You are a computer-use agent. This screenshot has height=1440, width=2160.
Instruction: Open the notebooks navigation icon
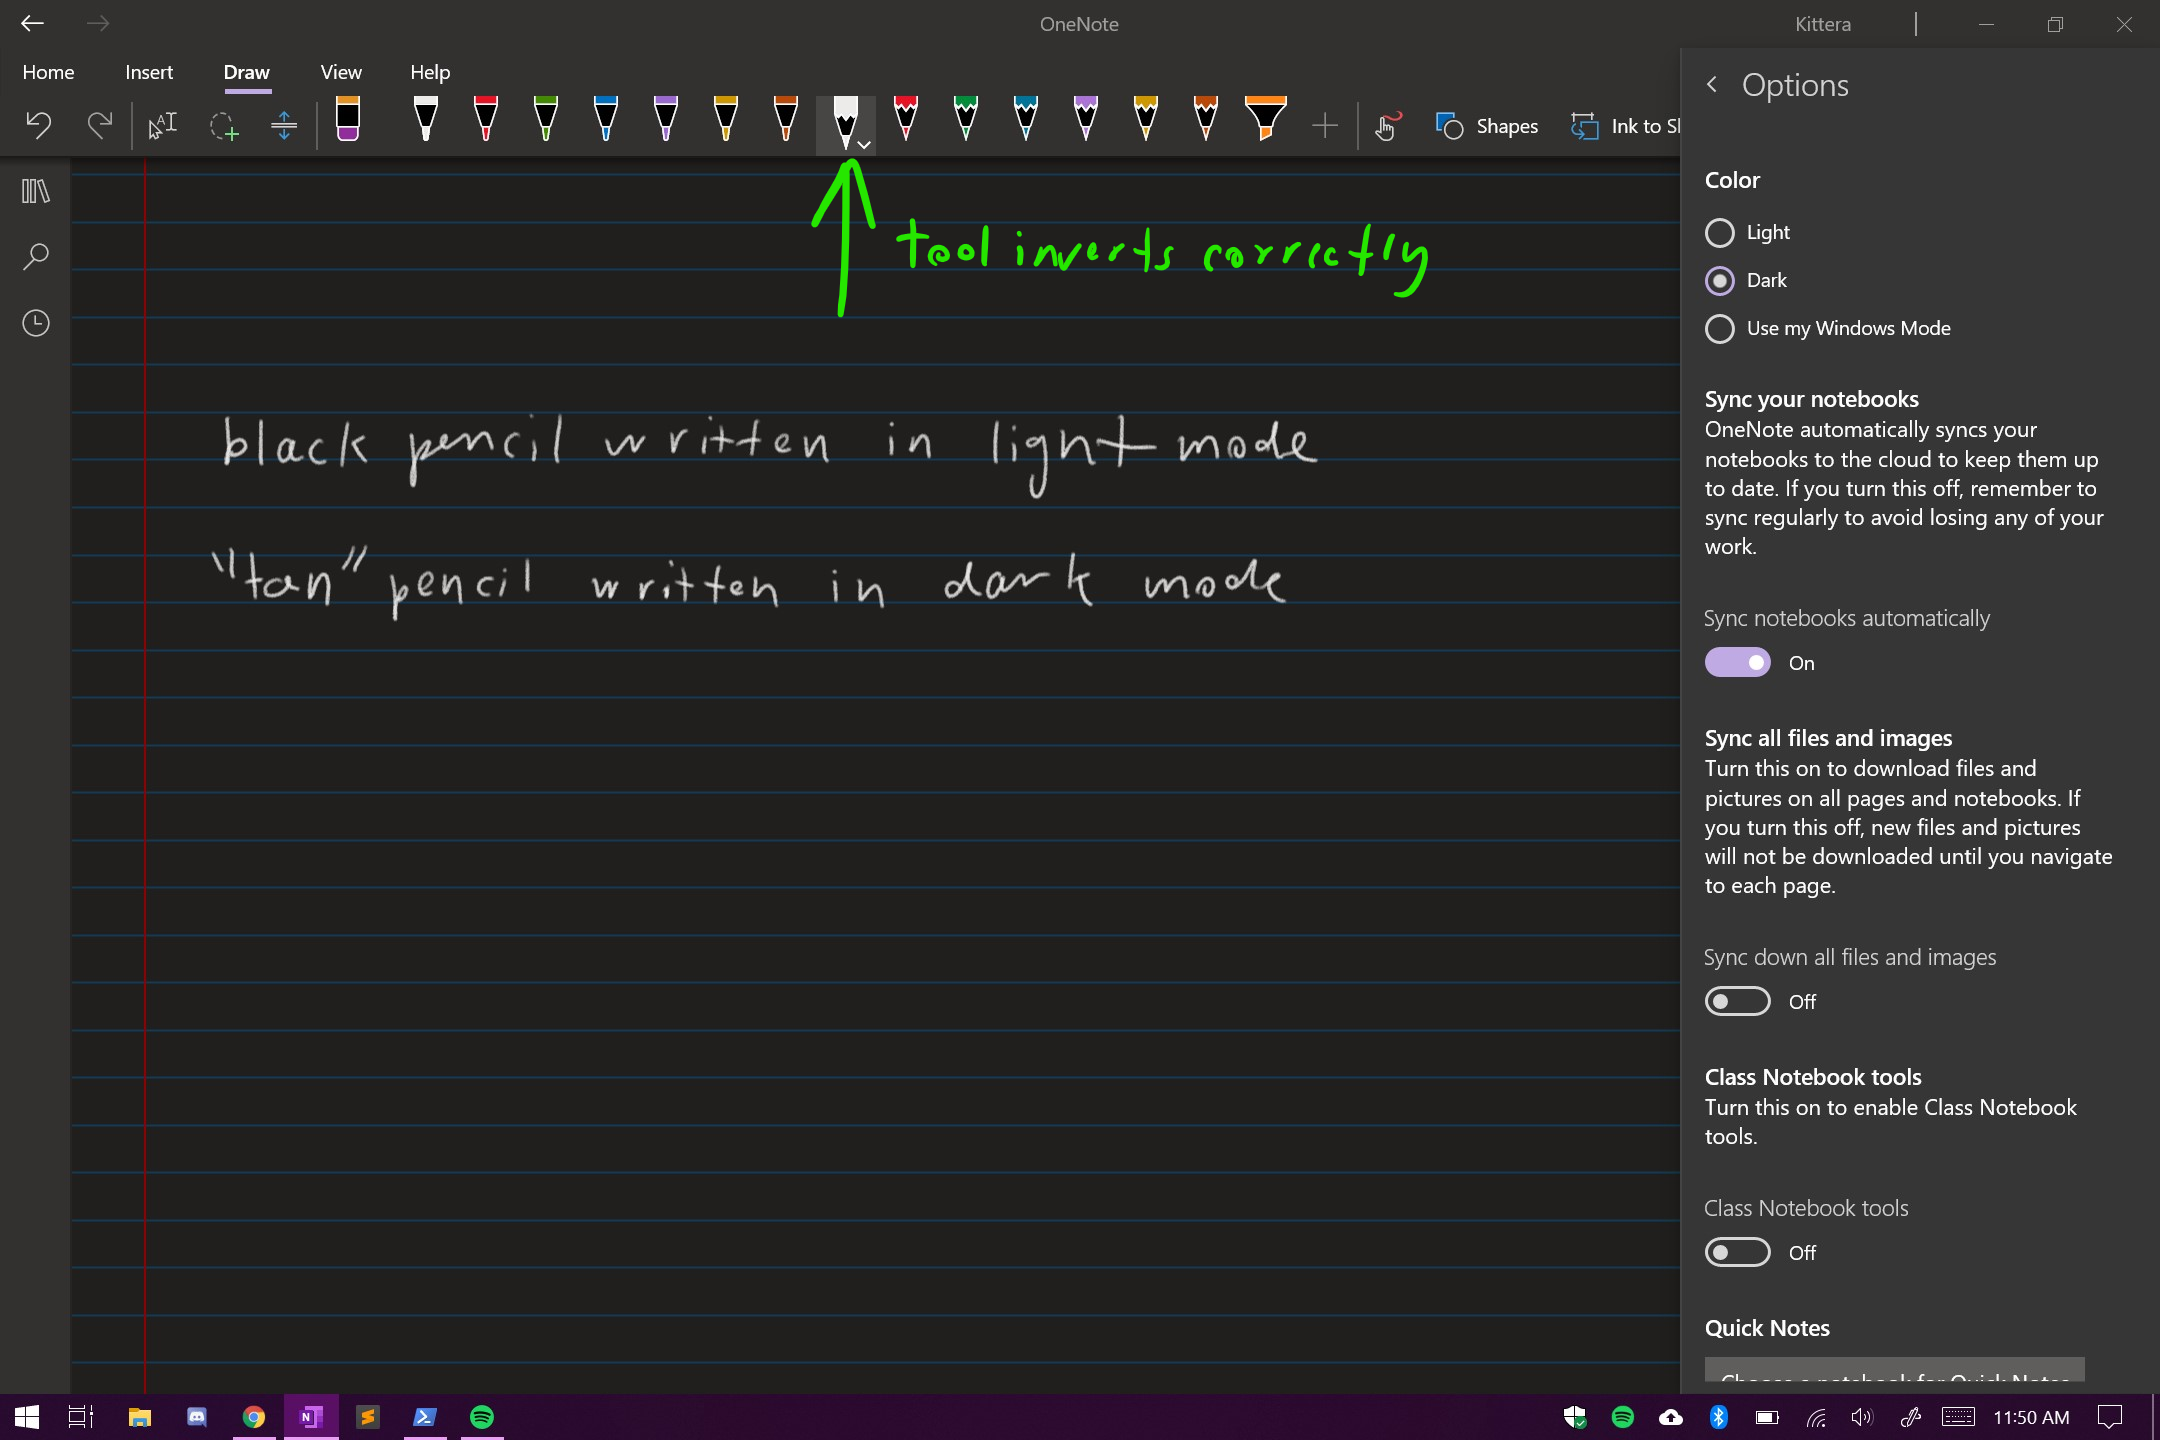tap(36, 191)
